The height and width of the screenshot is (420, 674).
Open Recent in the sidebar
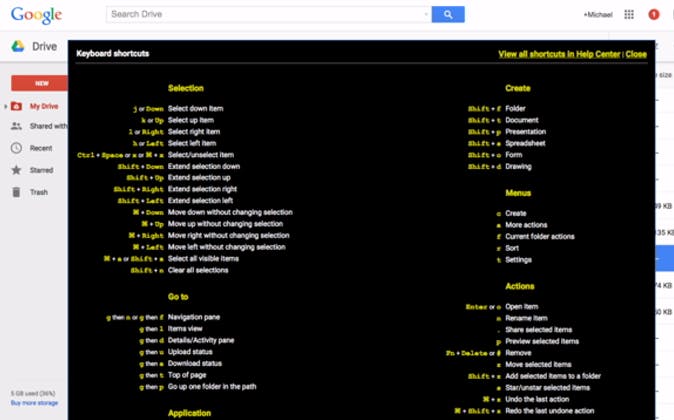point(41,148)
